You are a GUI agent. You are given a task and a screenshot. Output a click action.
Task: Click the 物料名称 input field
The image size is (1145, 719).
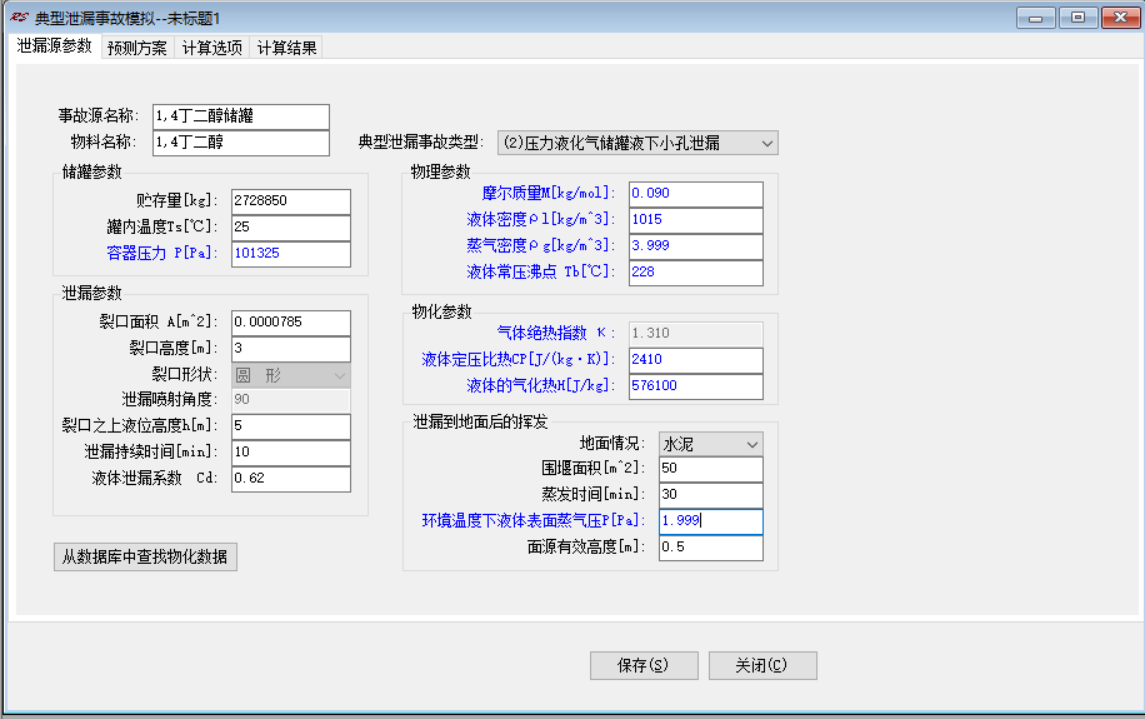click(x=241, y=142)
